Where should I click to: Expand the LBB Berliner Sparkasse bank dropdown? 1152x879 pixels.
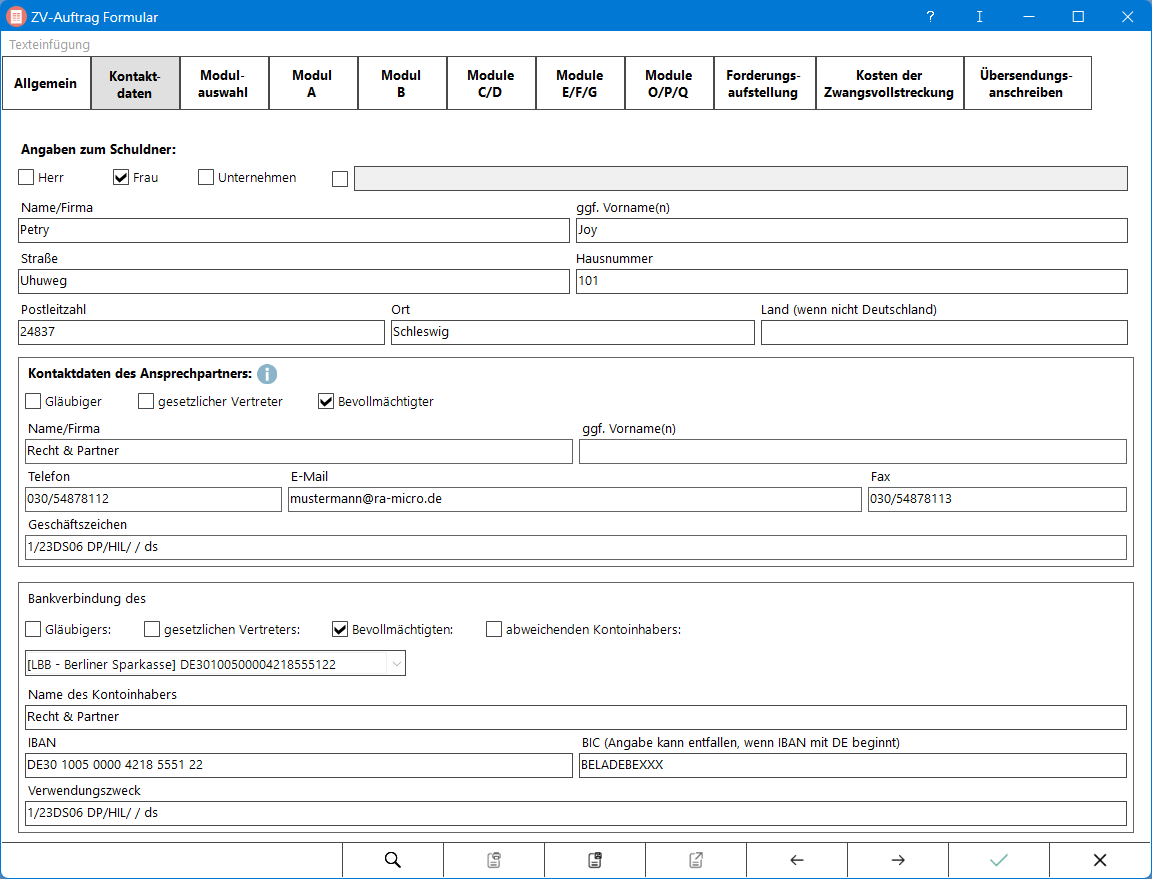396,663
